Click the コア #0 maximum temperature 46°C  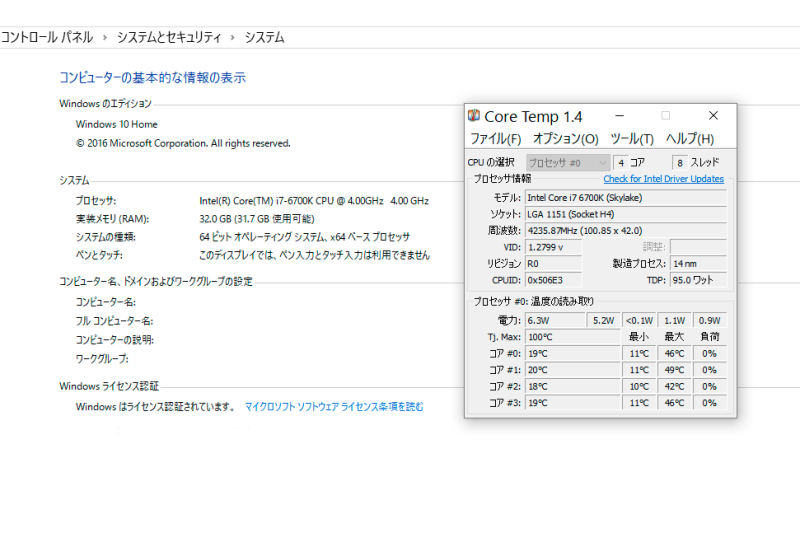[674, 353]
